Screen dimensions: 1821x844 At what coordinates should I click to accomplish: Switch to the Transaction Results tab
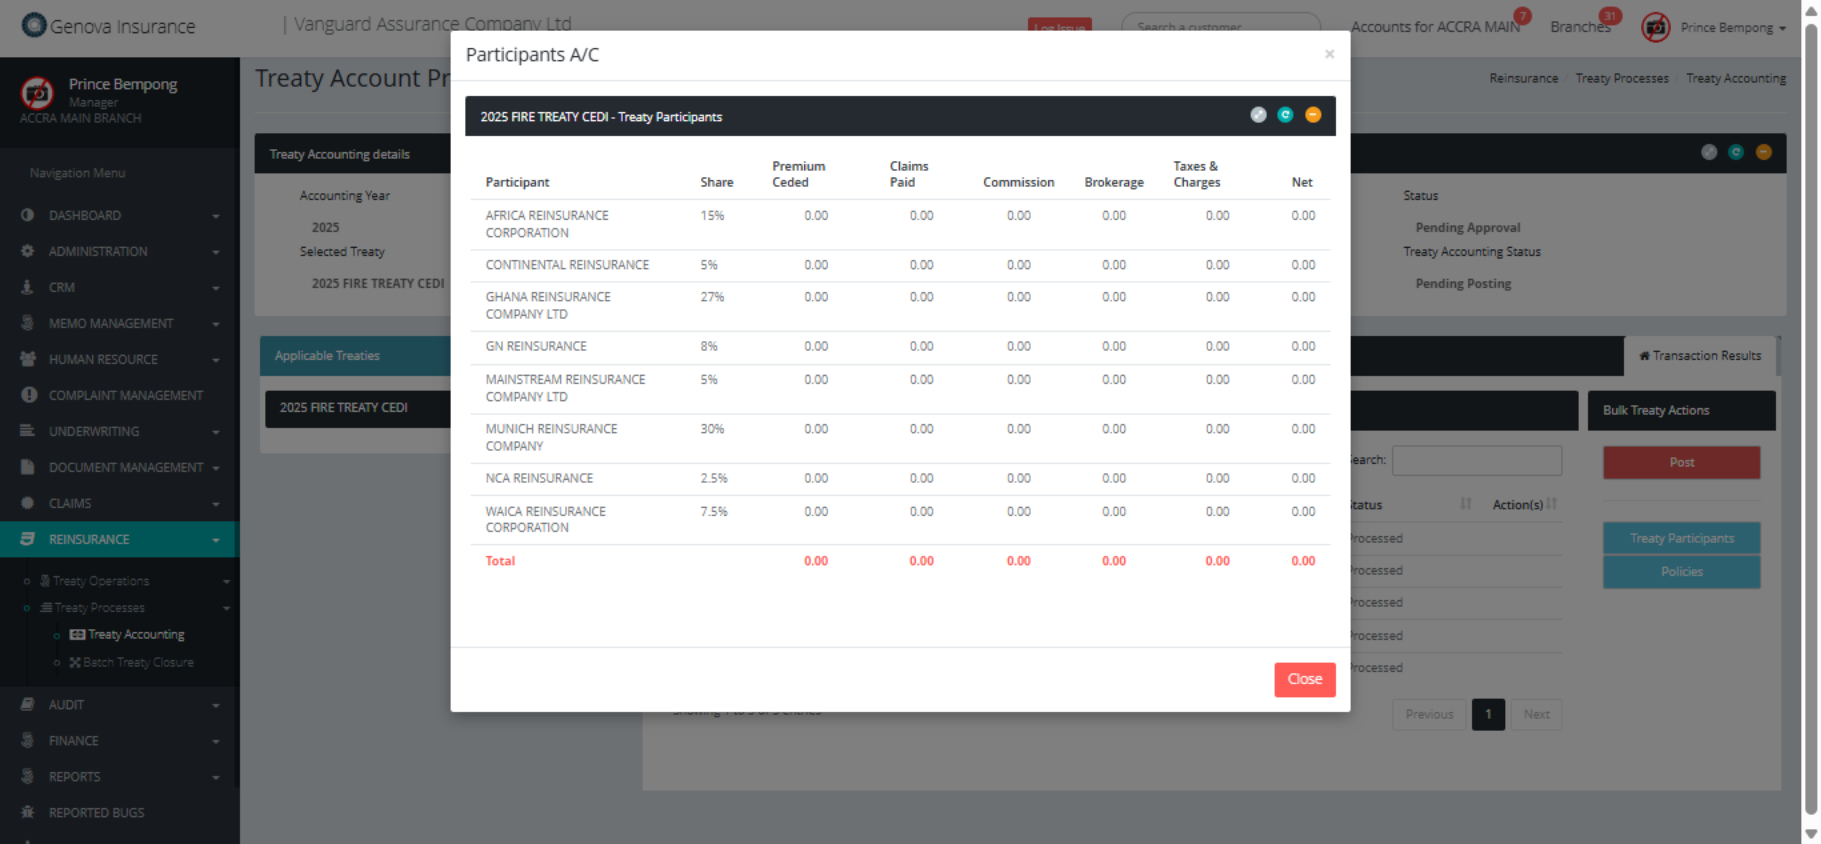(x=1699, y=356)
